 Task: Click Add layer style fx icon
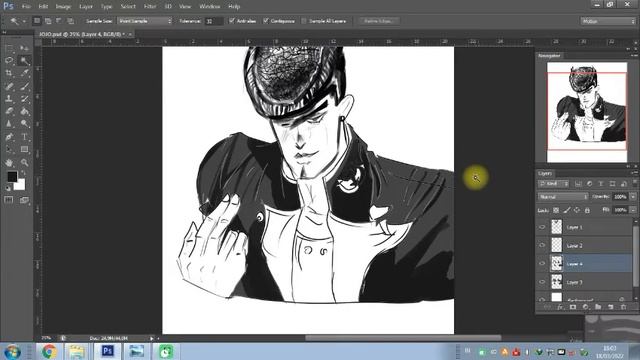560,307
